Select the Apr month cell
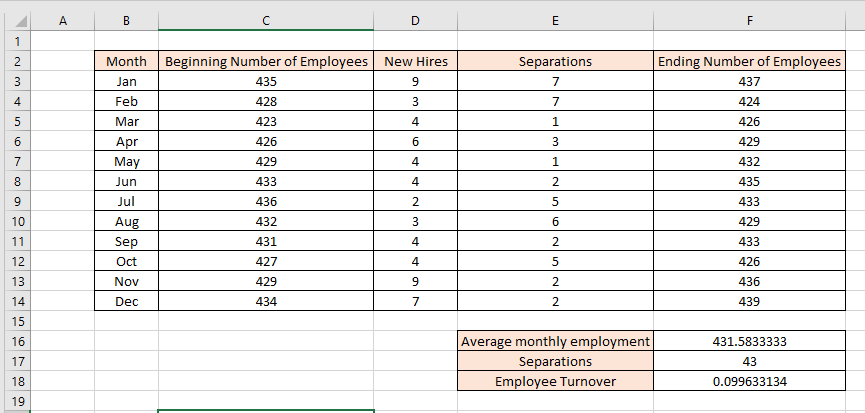 click(x=126, y=141)
